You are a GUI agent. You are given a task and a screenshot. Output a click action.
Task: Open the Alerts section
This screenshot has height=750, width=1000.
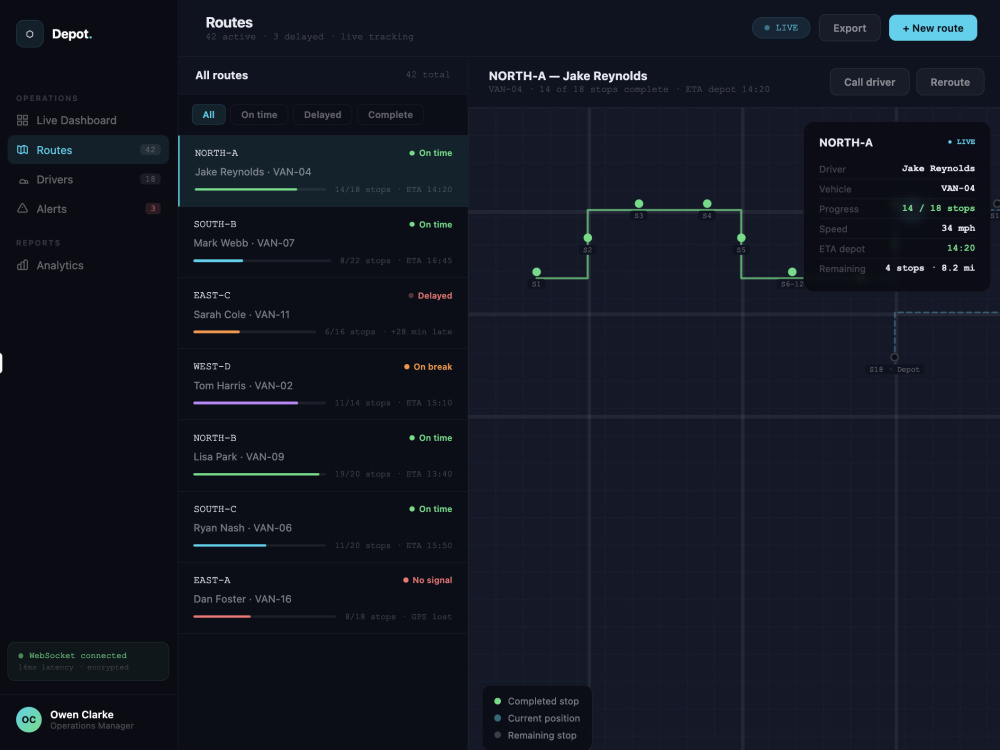88,209
